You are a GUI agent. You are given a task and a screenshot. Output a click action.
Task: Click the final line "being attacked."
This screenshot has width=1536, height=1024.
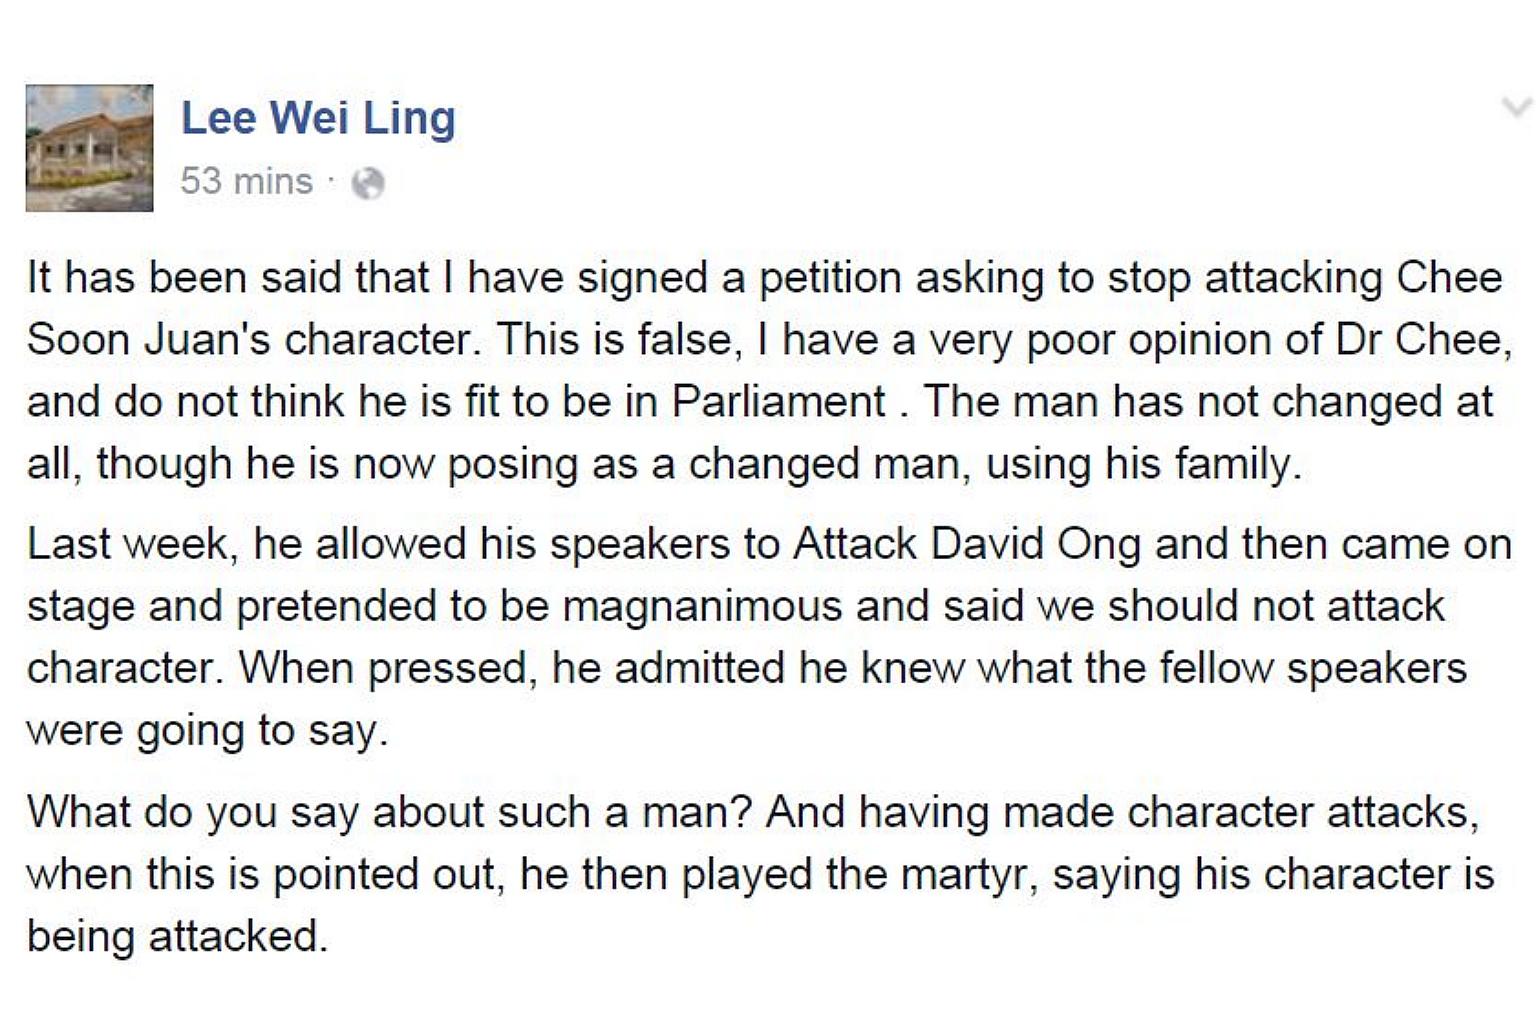coord(177,937)
